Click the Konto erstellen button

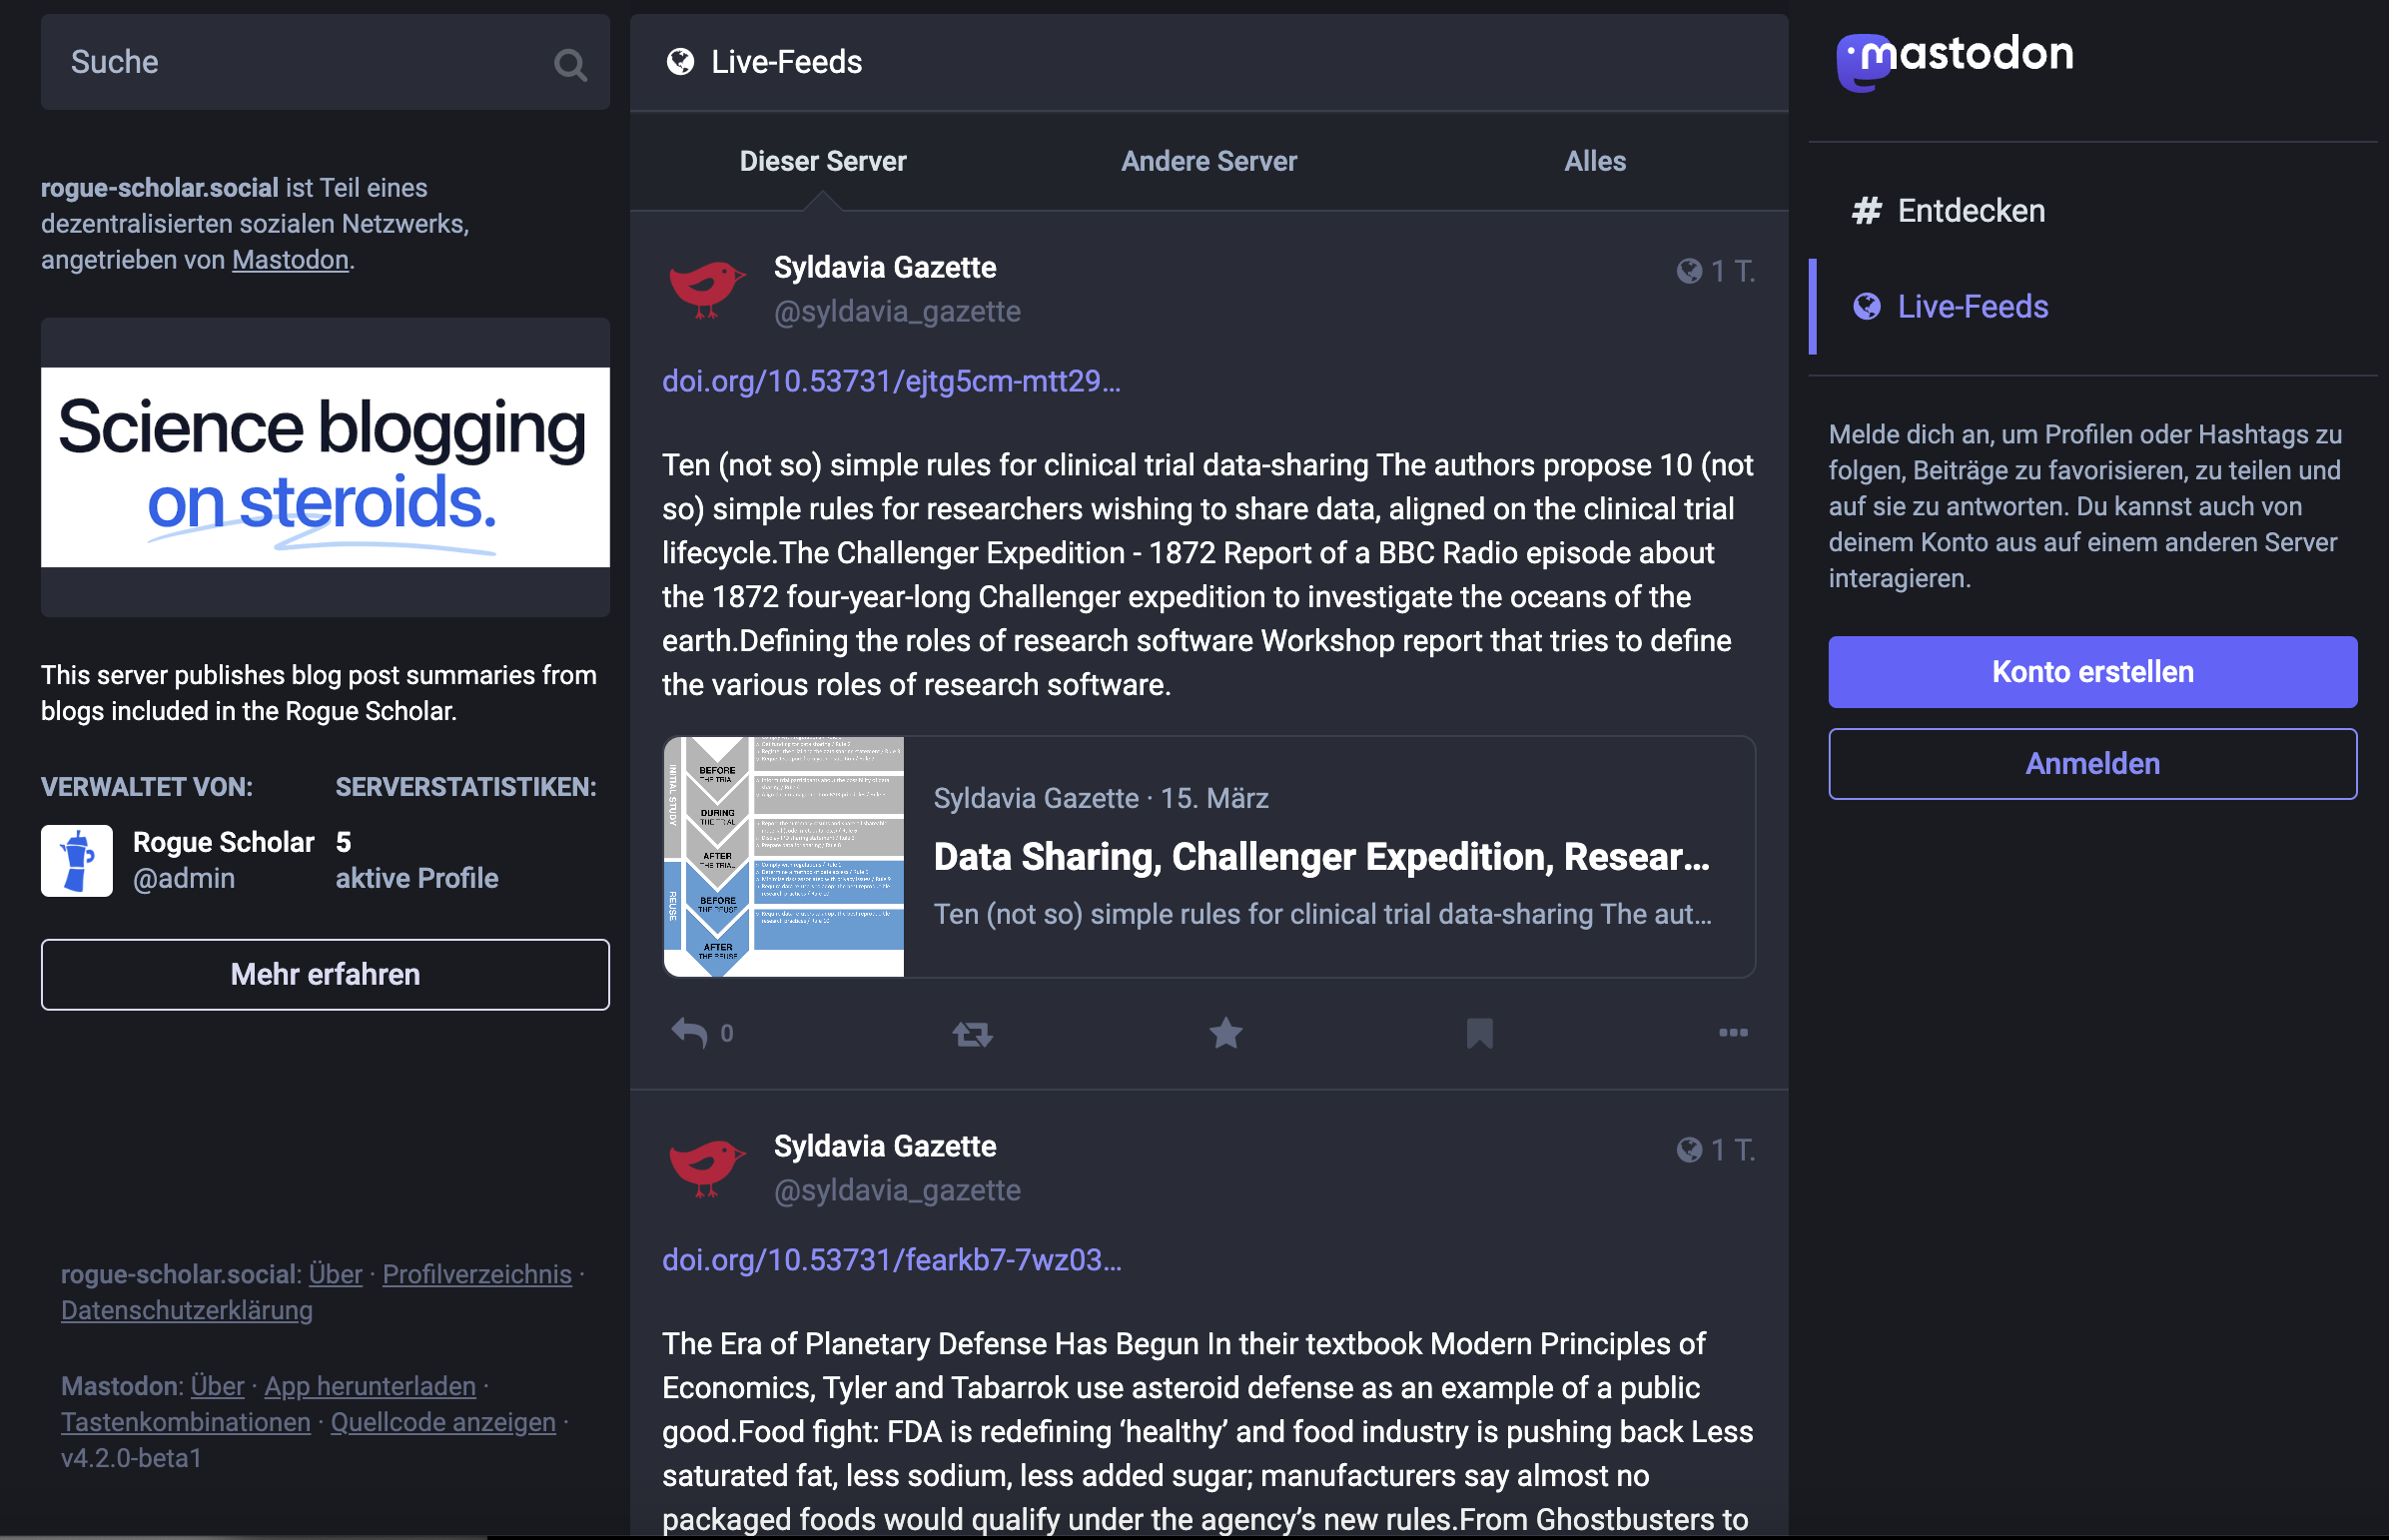click(x=2092, y=672)
